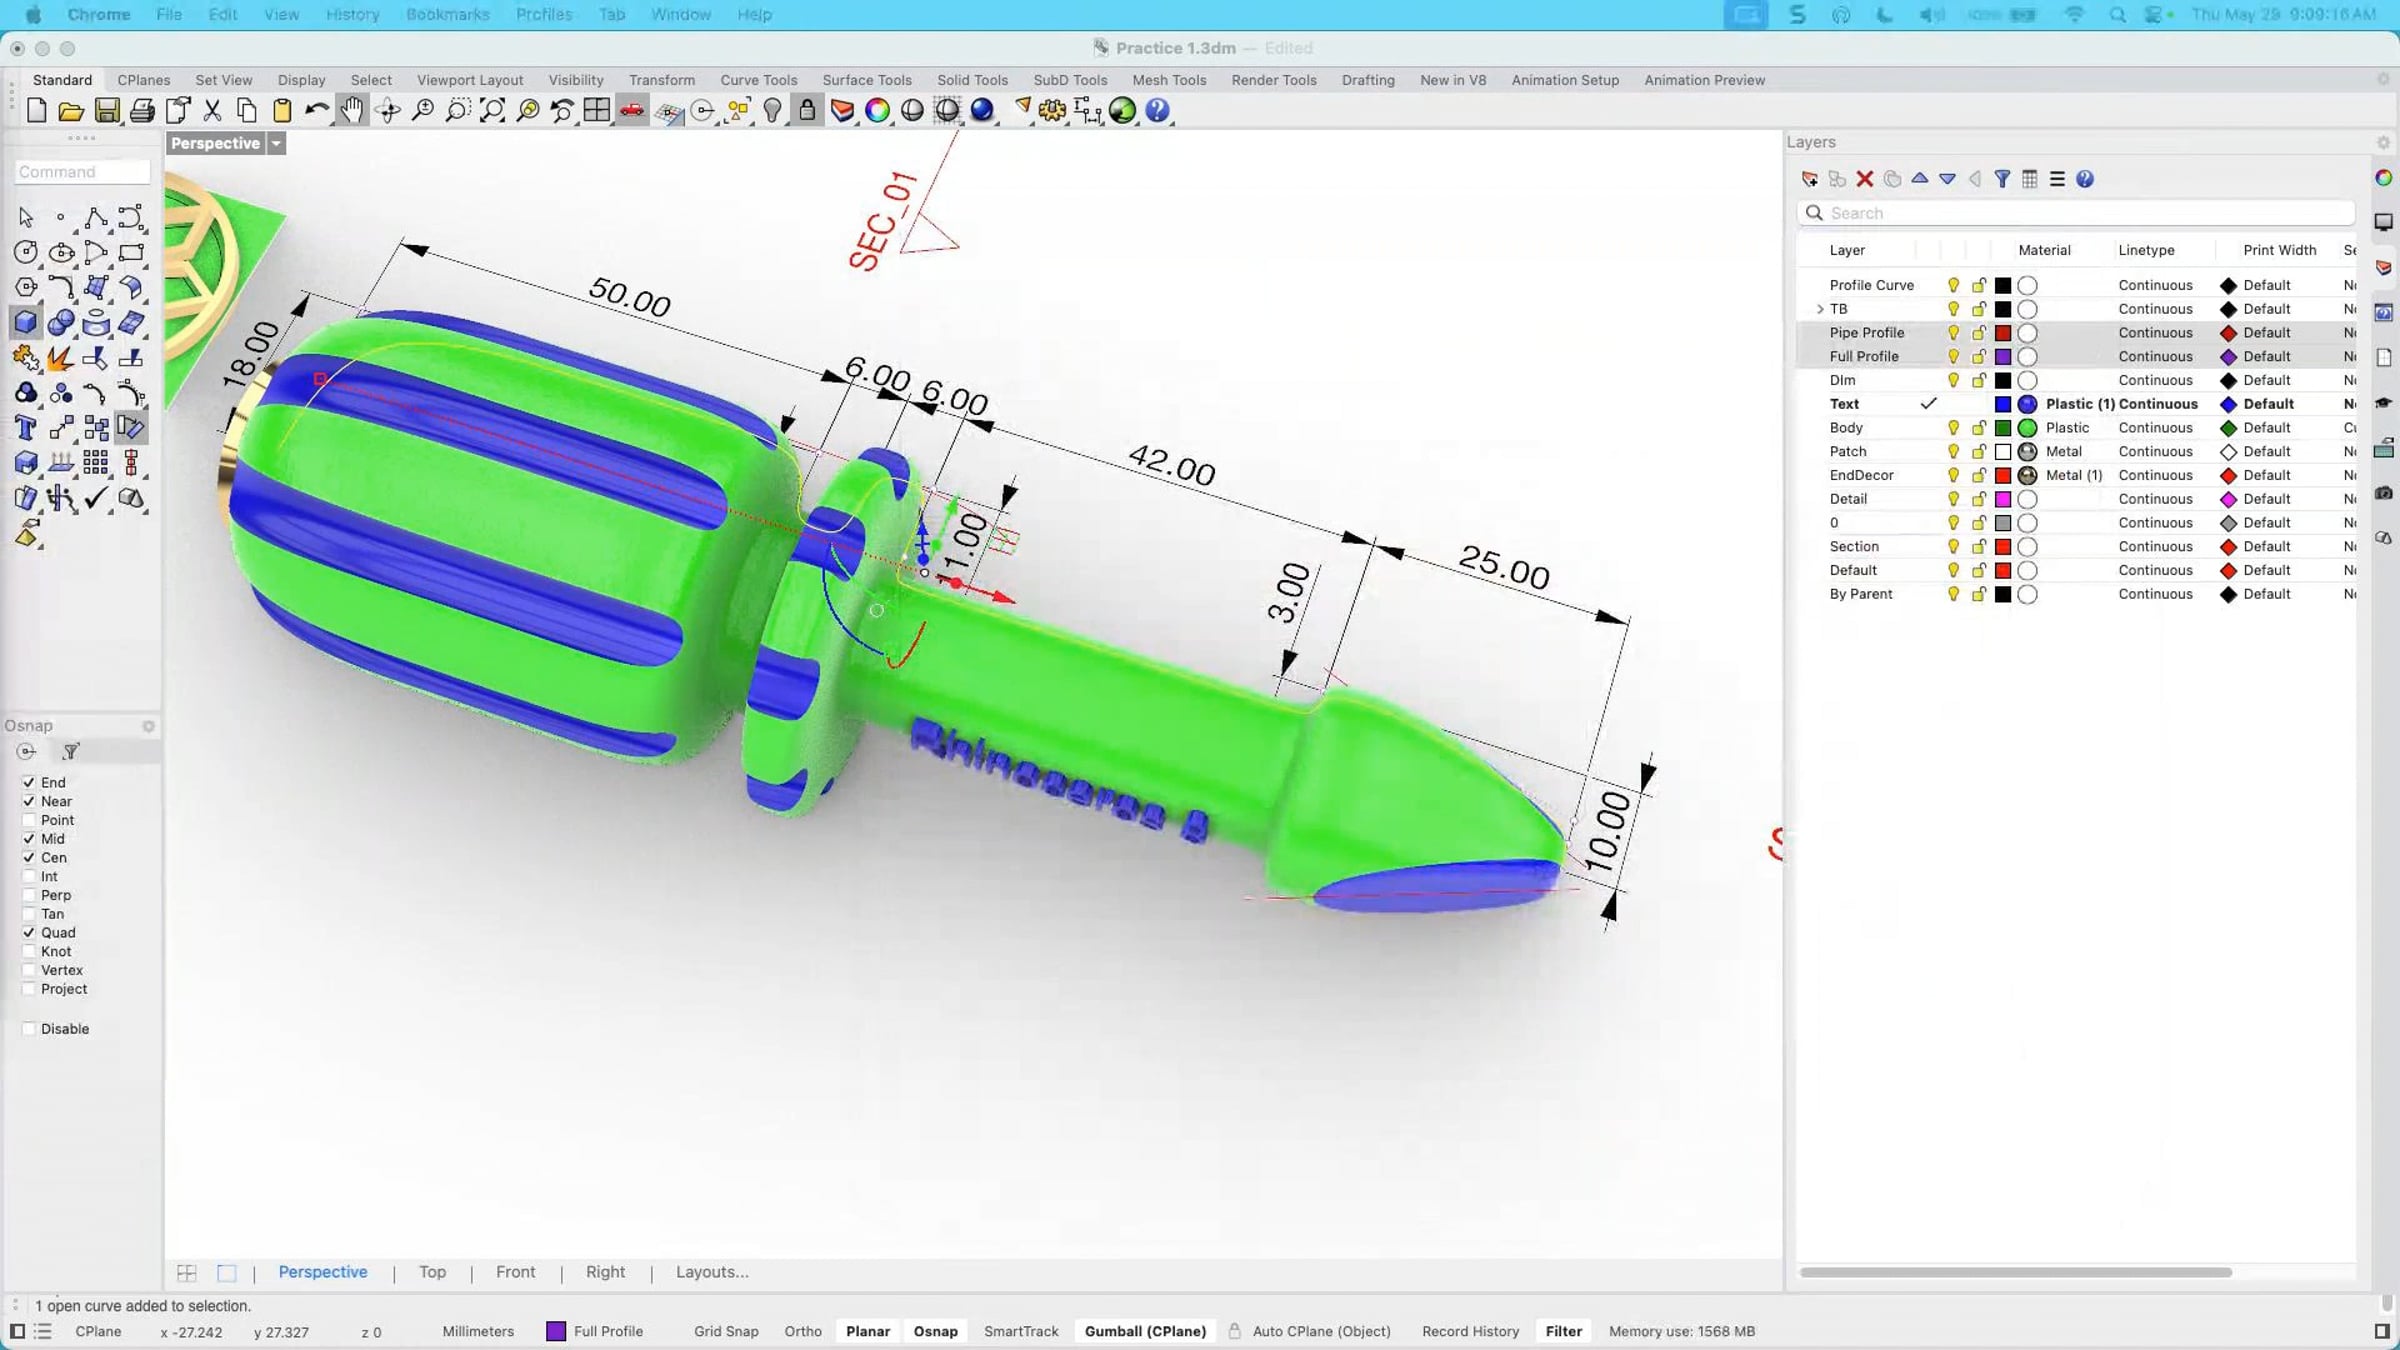Click the layers filter funnel icon
This screenshot has width=2400, height=1350.
(2002, 179)
